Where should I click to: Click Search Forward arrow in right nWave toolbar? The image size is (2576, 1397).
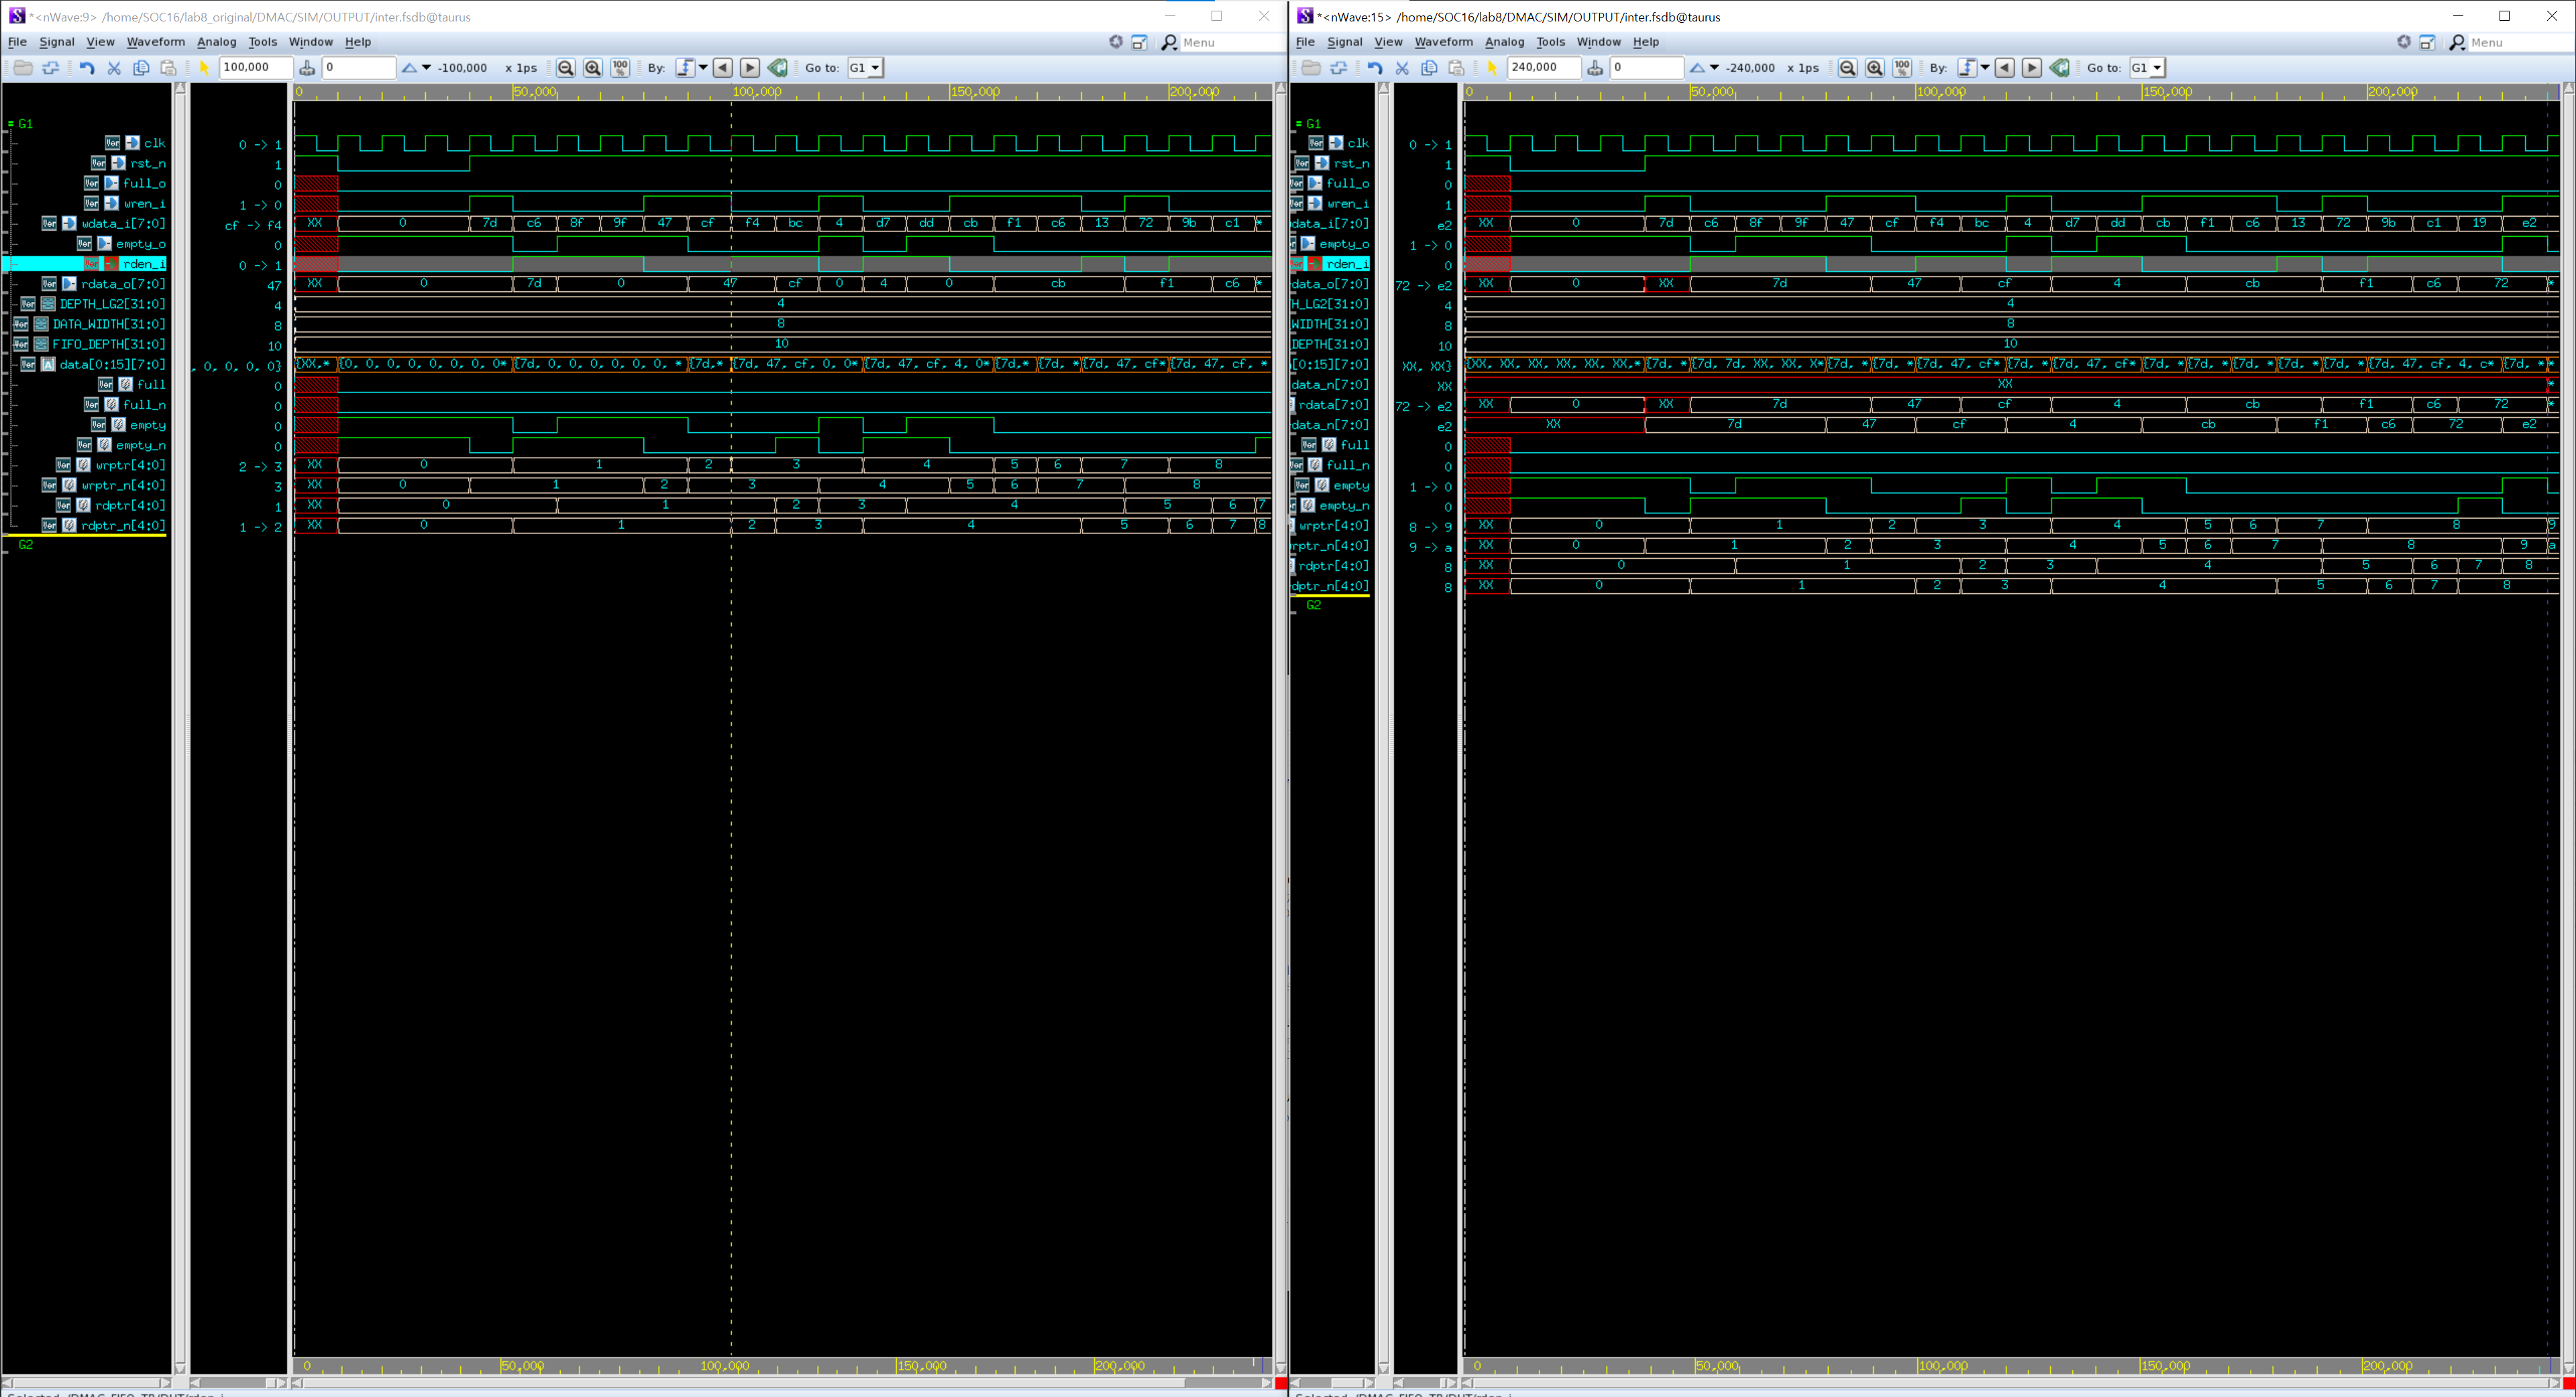(x=2032, y=68)
